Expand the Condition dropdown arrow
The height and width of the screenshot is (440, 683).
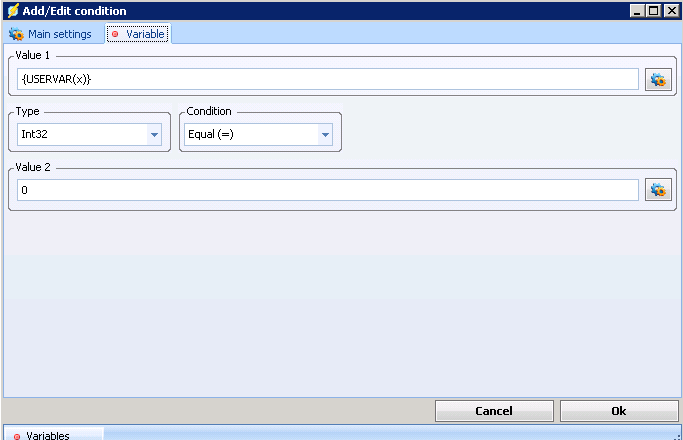point(325,134)
